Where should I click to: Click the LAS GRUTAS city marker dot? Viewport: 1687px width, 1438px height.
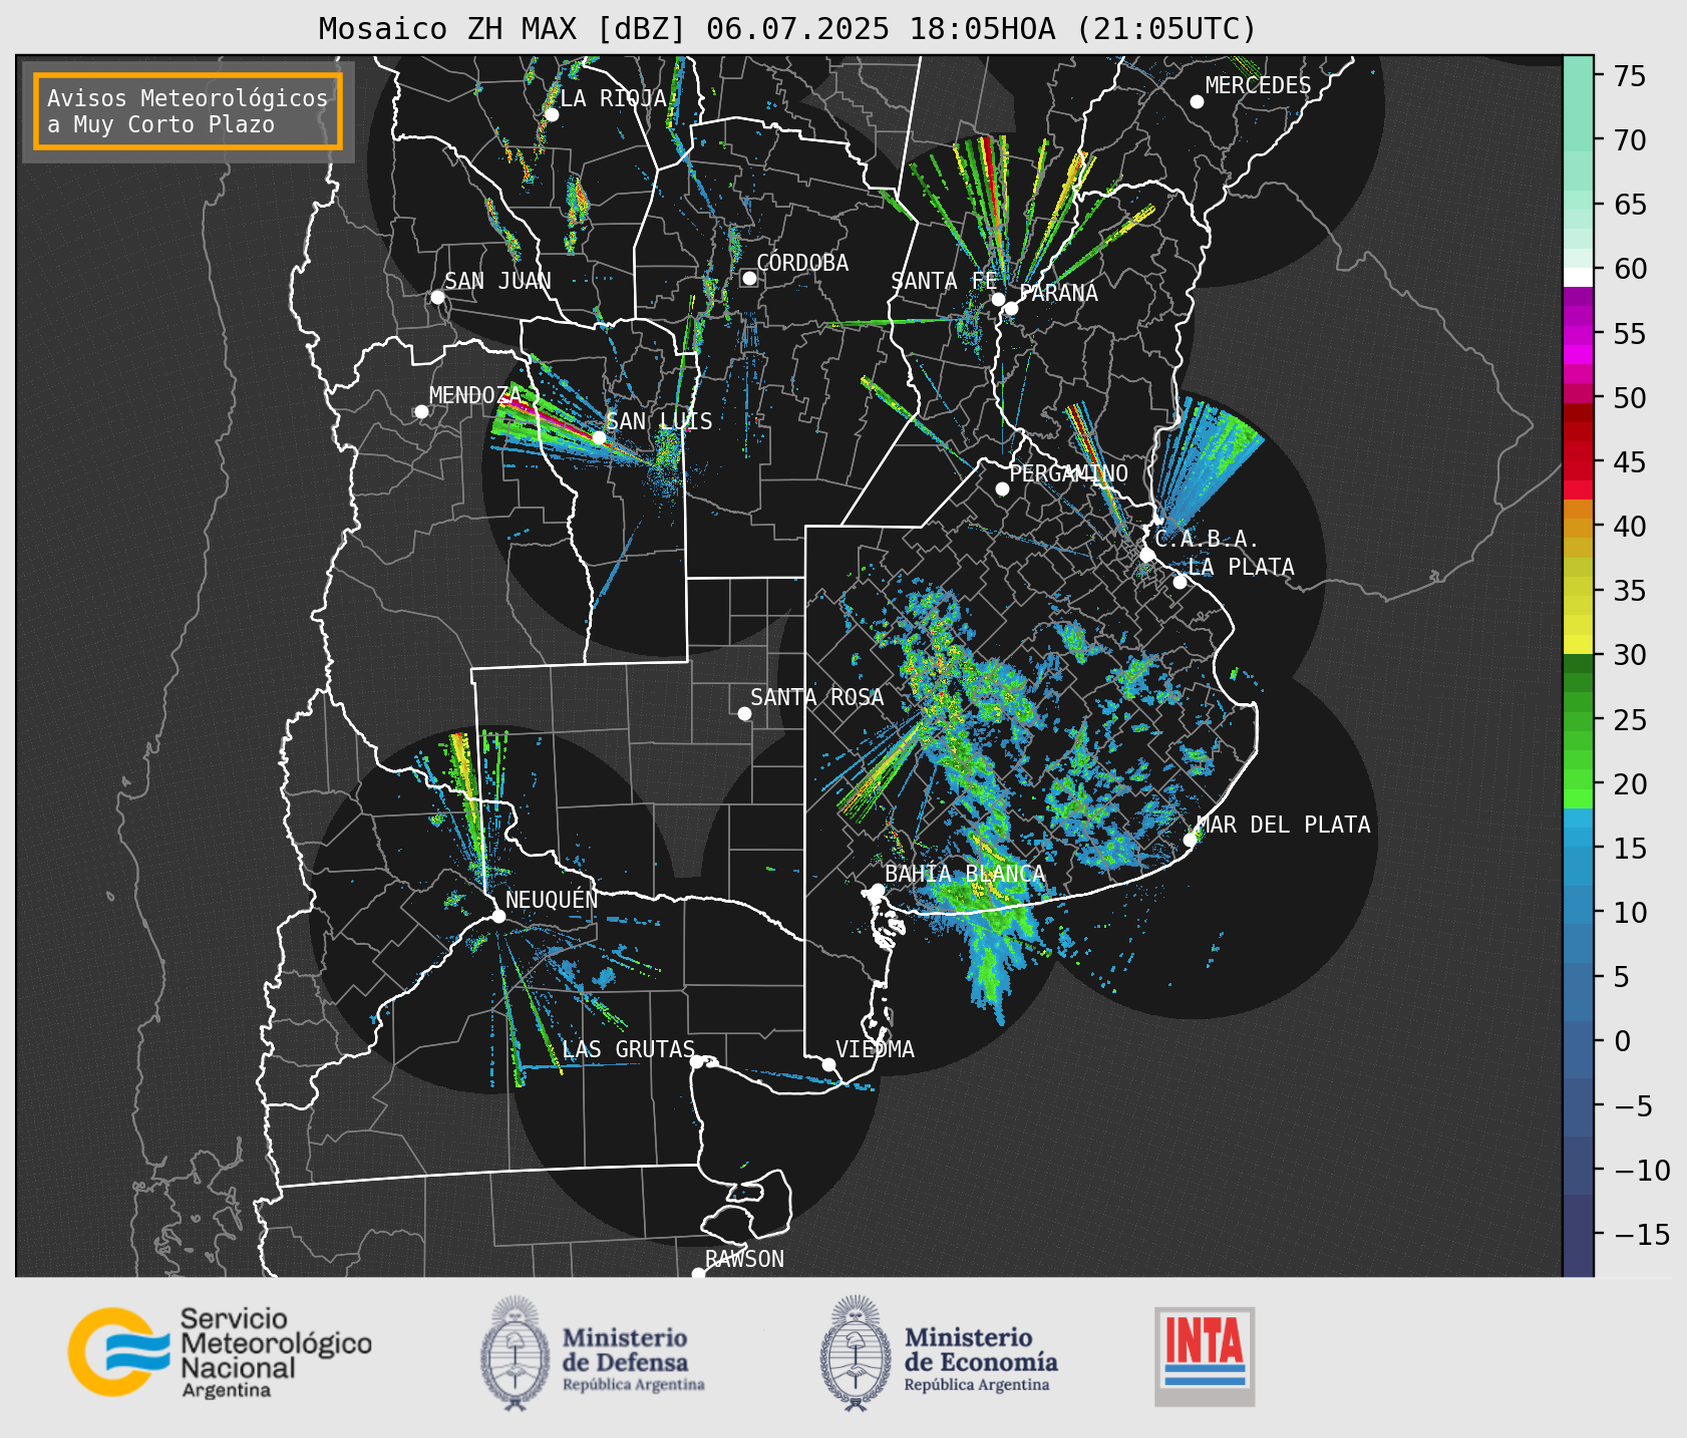click(x=696, y=1061)
